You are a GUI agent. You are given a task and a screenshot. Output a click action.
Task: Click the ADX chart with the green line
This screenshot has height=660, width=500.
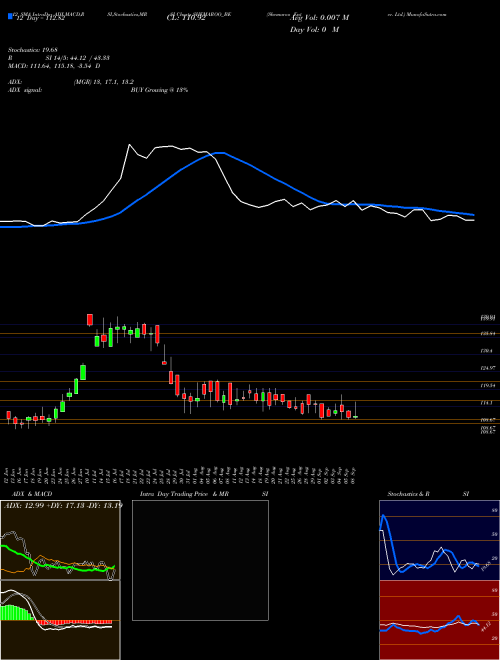(x=60, y=540)
